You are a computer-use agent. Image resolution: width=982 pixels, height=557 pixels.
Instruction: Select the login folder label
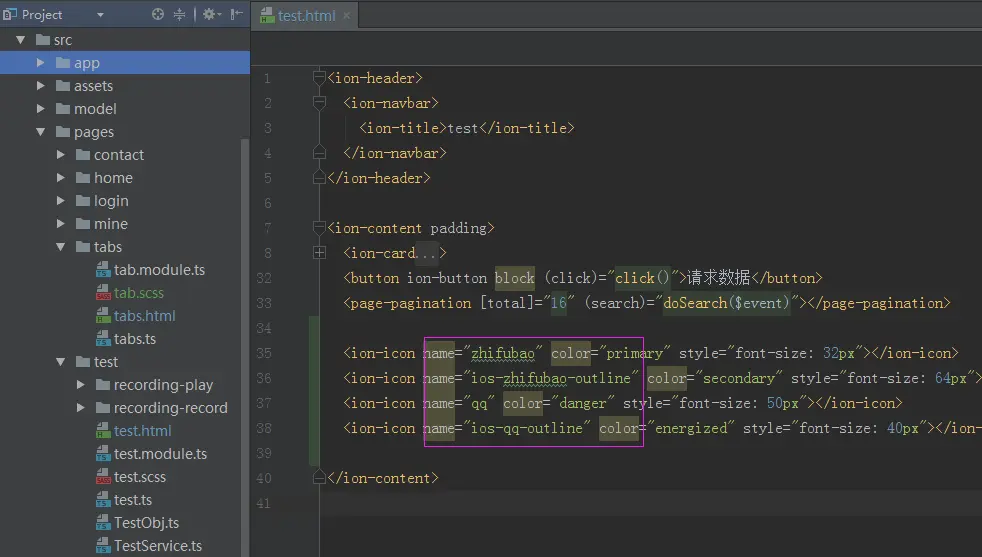pos(111,201)
